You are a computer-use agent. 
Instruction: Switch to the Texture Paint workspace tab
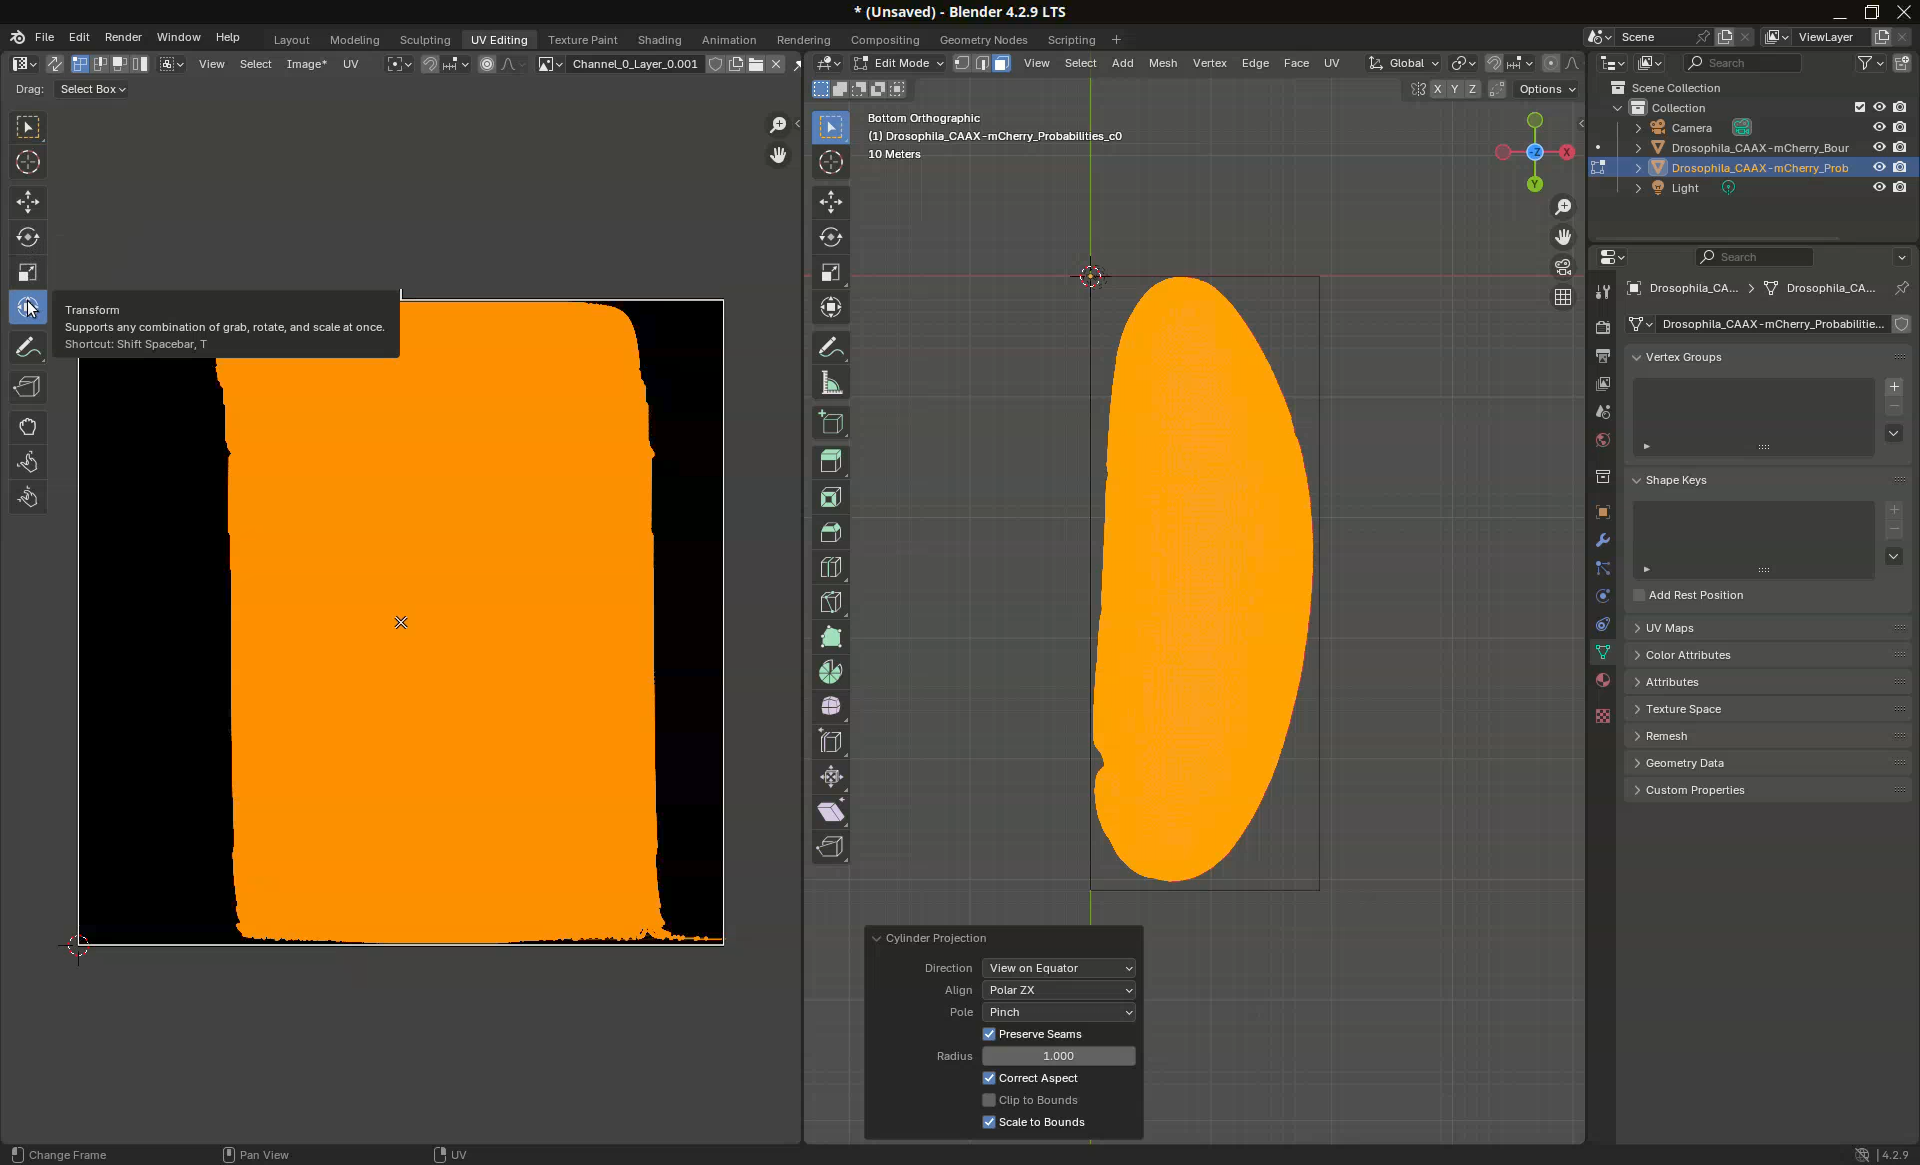[582, 40]
